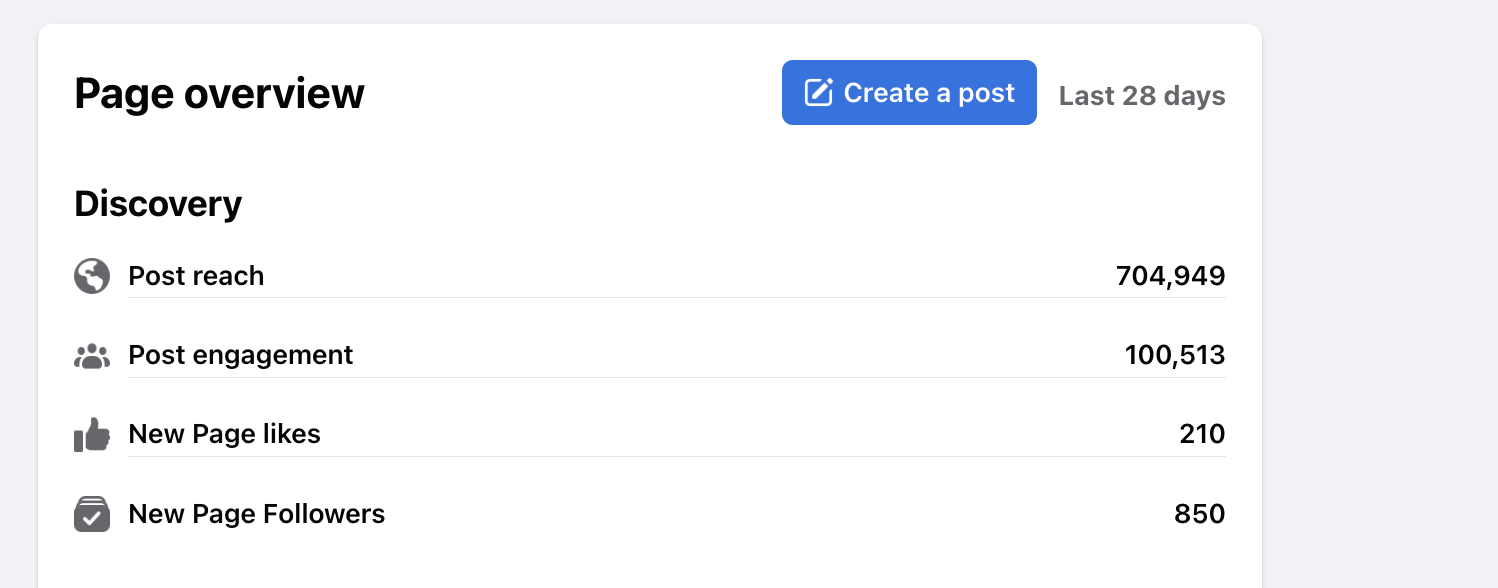Image resolution: width=1498 pixels, height=588 pixels.
Task: Click the 100,513 post engagement value
Action: tap(1175, 355)
